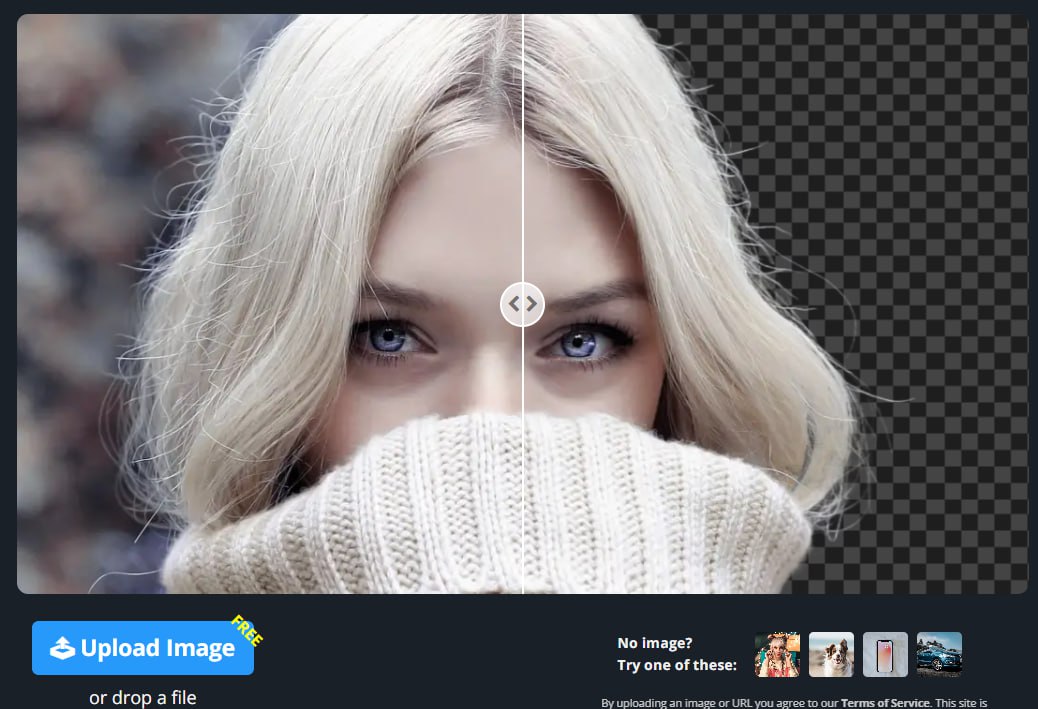Click the 'or drop a file' text
Image resolution: width=1038 pixels, height=709 pixels.
142,697
